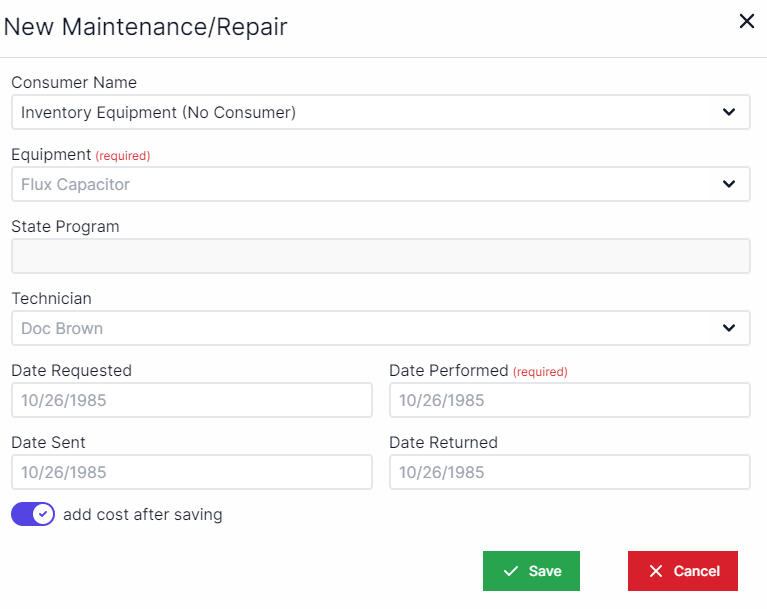Select the State Program field
This screenshot has width=767, height=609.
click(x=380, y=256)
